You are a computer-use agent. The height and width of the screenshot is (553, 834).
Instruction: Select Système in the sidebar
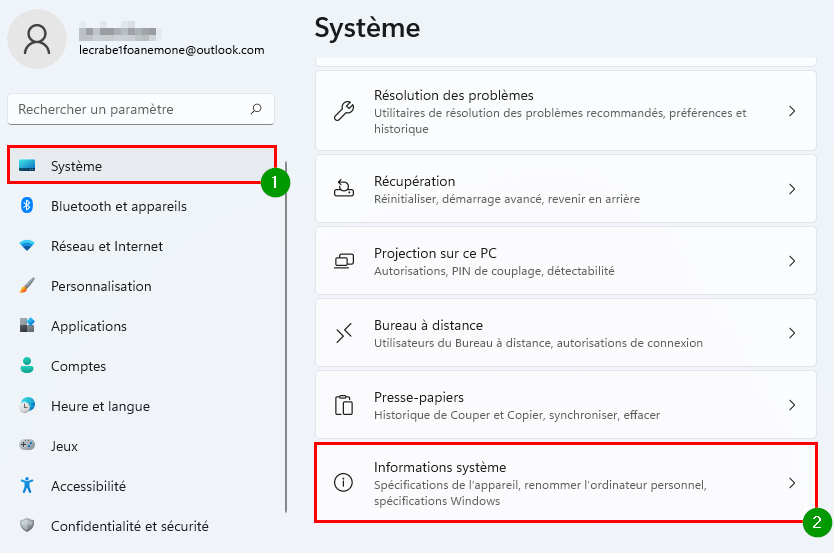tap(142, 166)
